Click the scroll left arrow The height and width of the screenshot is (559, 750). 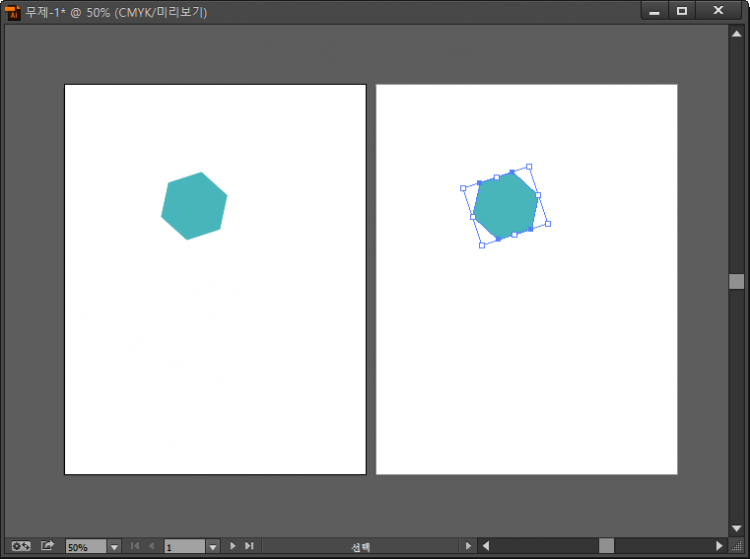(486, 545)
